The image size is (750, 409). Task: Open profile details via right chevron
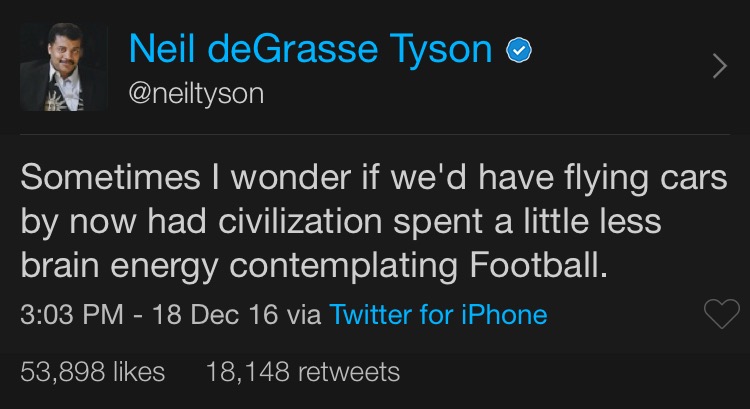click(x=719, y=66)
